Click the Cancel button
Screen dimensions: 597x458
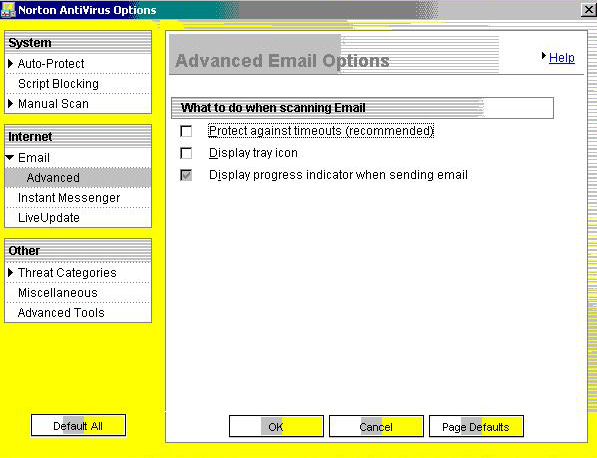click(x=376, y=426)
